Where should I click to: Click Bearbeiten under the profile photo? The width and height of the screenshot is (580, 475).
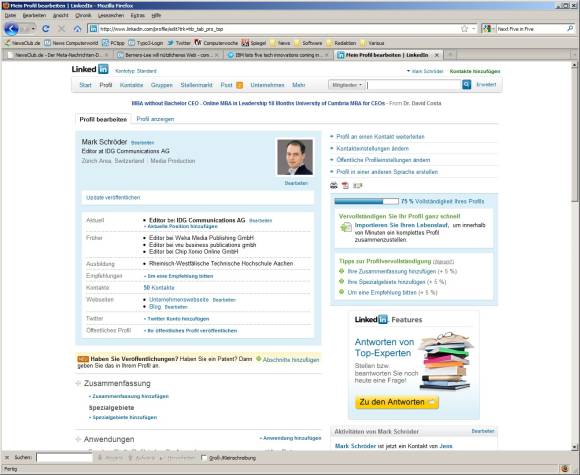point(296,183)
